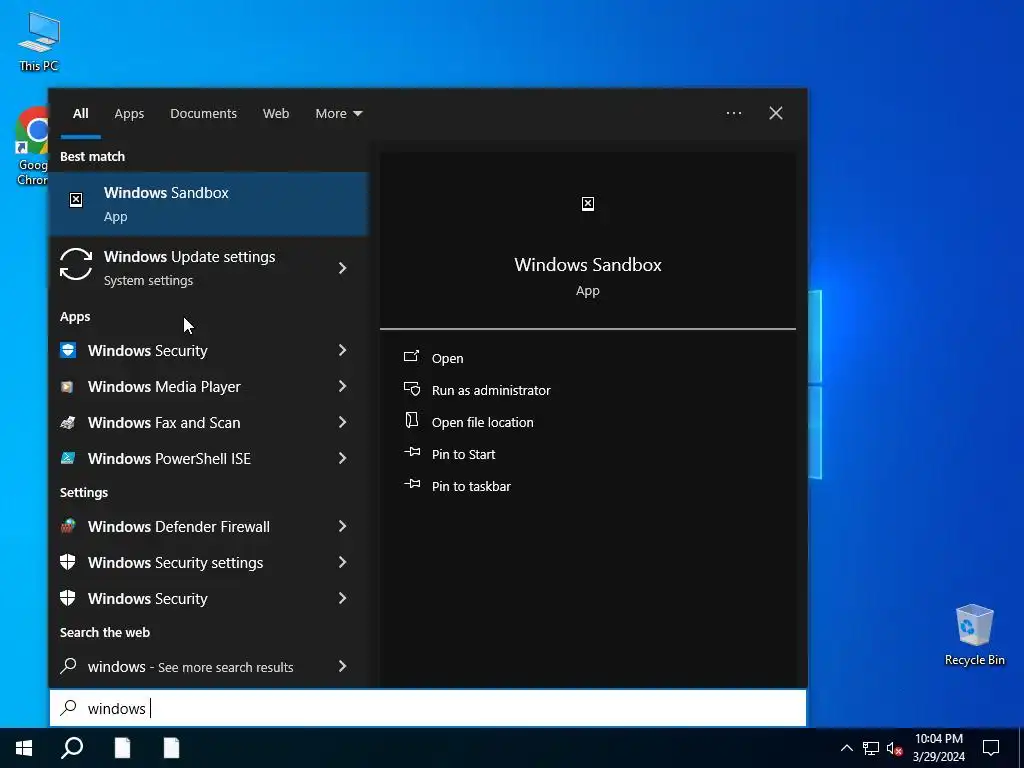Viewport: 1024px width, 768px height.
Task: Expand arrow beside Windows Security settings
Action: pos(342,562)
